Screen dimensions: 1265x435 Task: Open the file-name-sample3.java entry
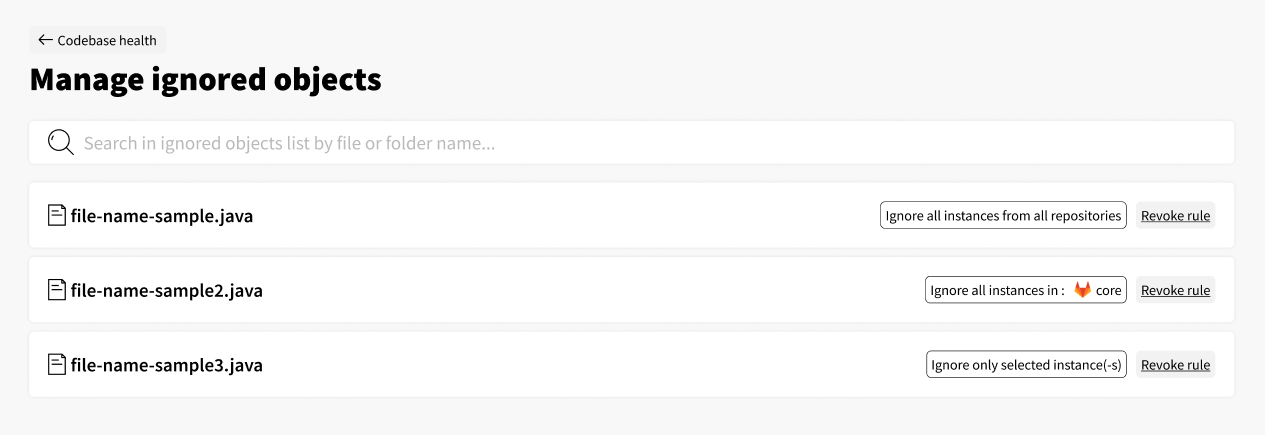tap(167, 365)
